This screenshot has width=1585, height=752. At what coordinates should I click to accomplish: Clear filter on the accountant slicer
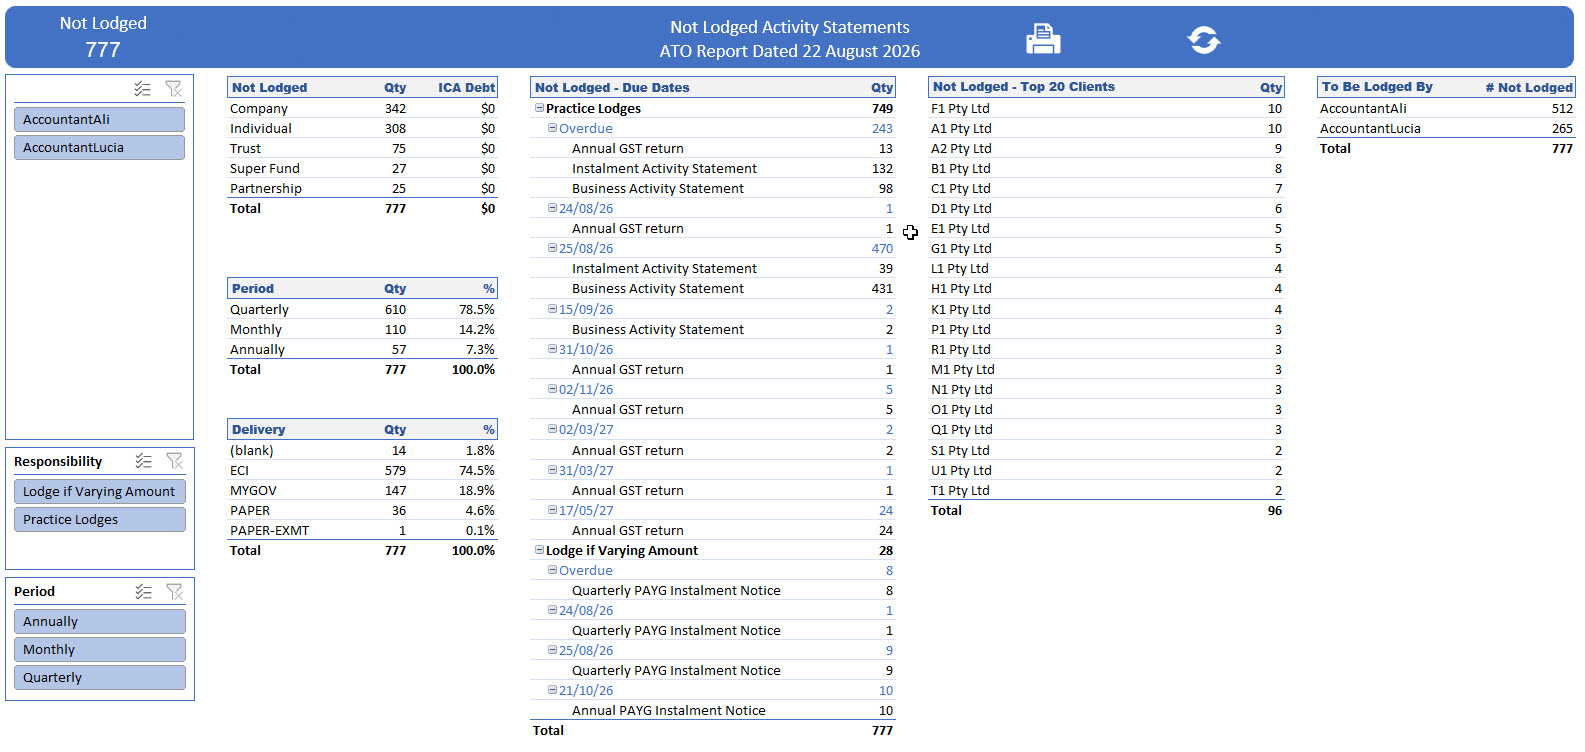pyautogui.click(x=174, y=89)
